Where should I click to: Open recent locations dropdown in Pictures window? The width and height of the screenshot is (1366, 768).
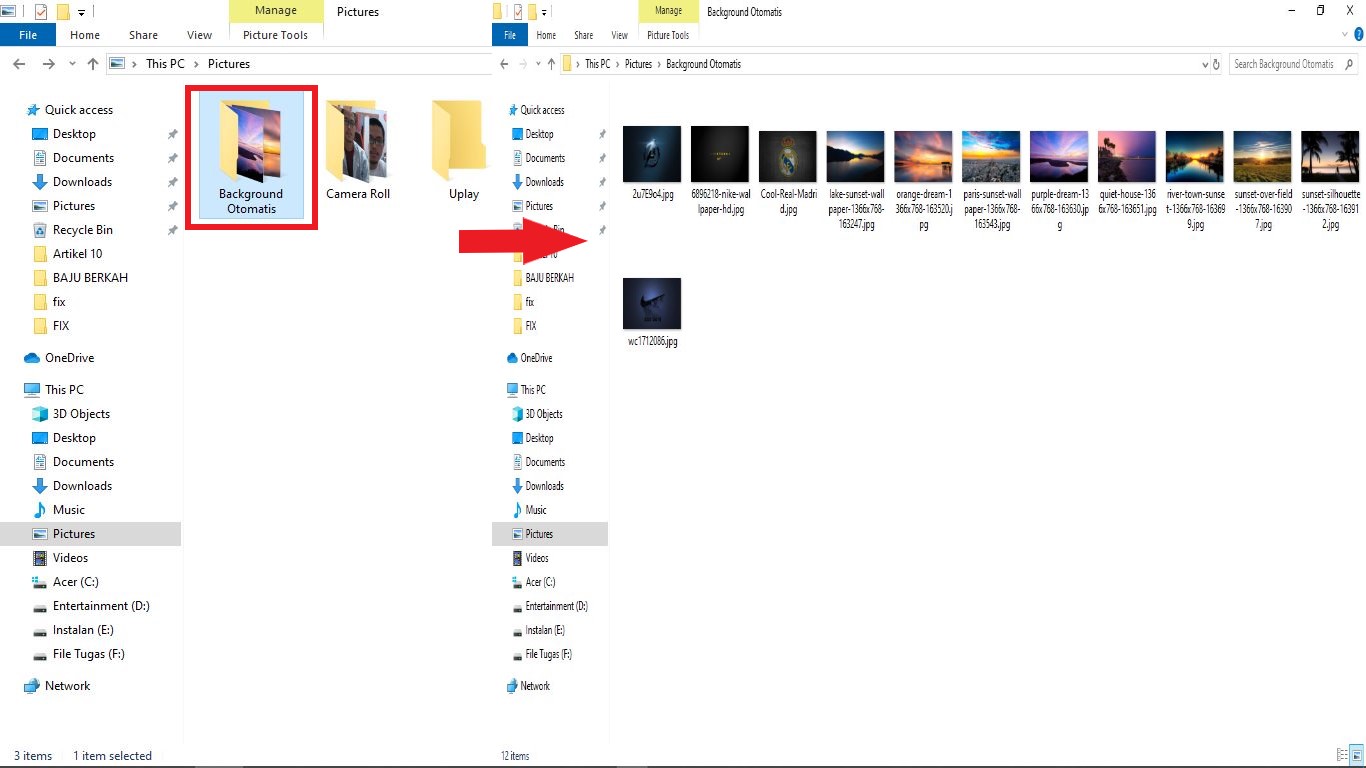pyautogui.click(x=72, y=64)
